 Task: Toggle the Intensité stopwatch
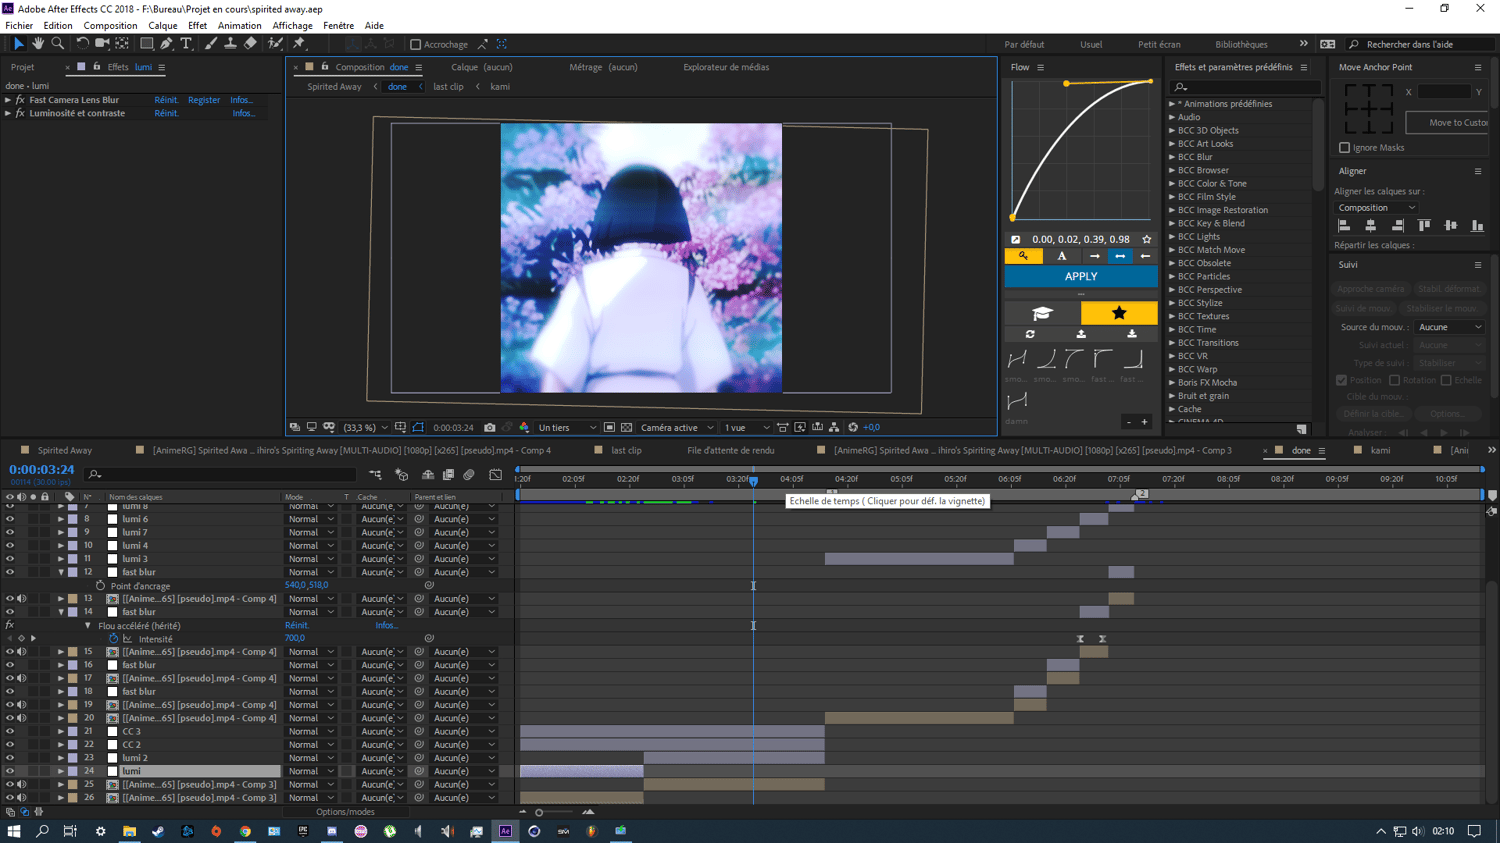[113, 639]
